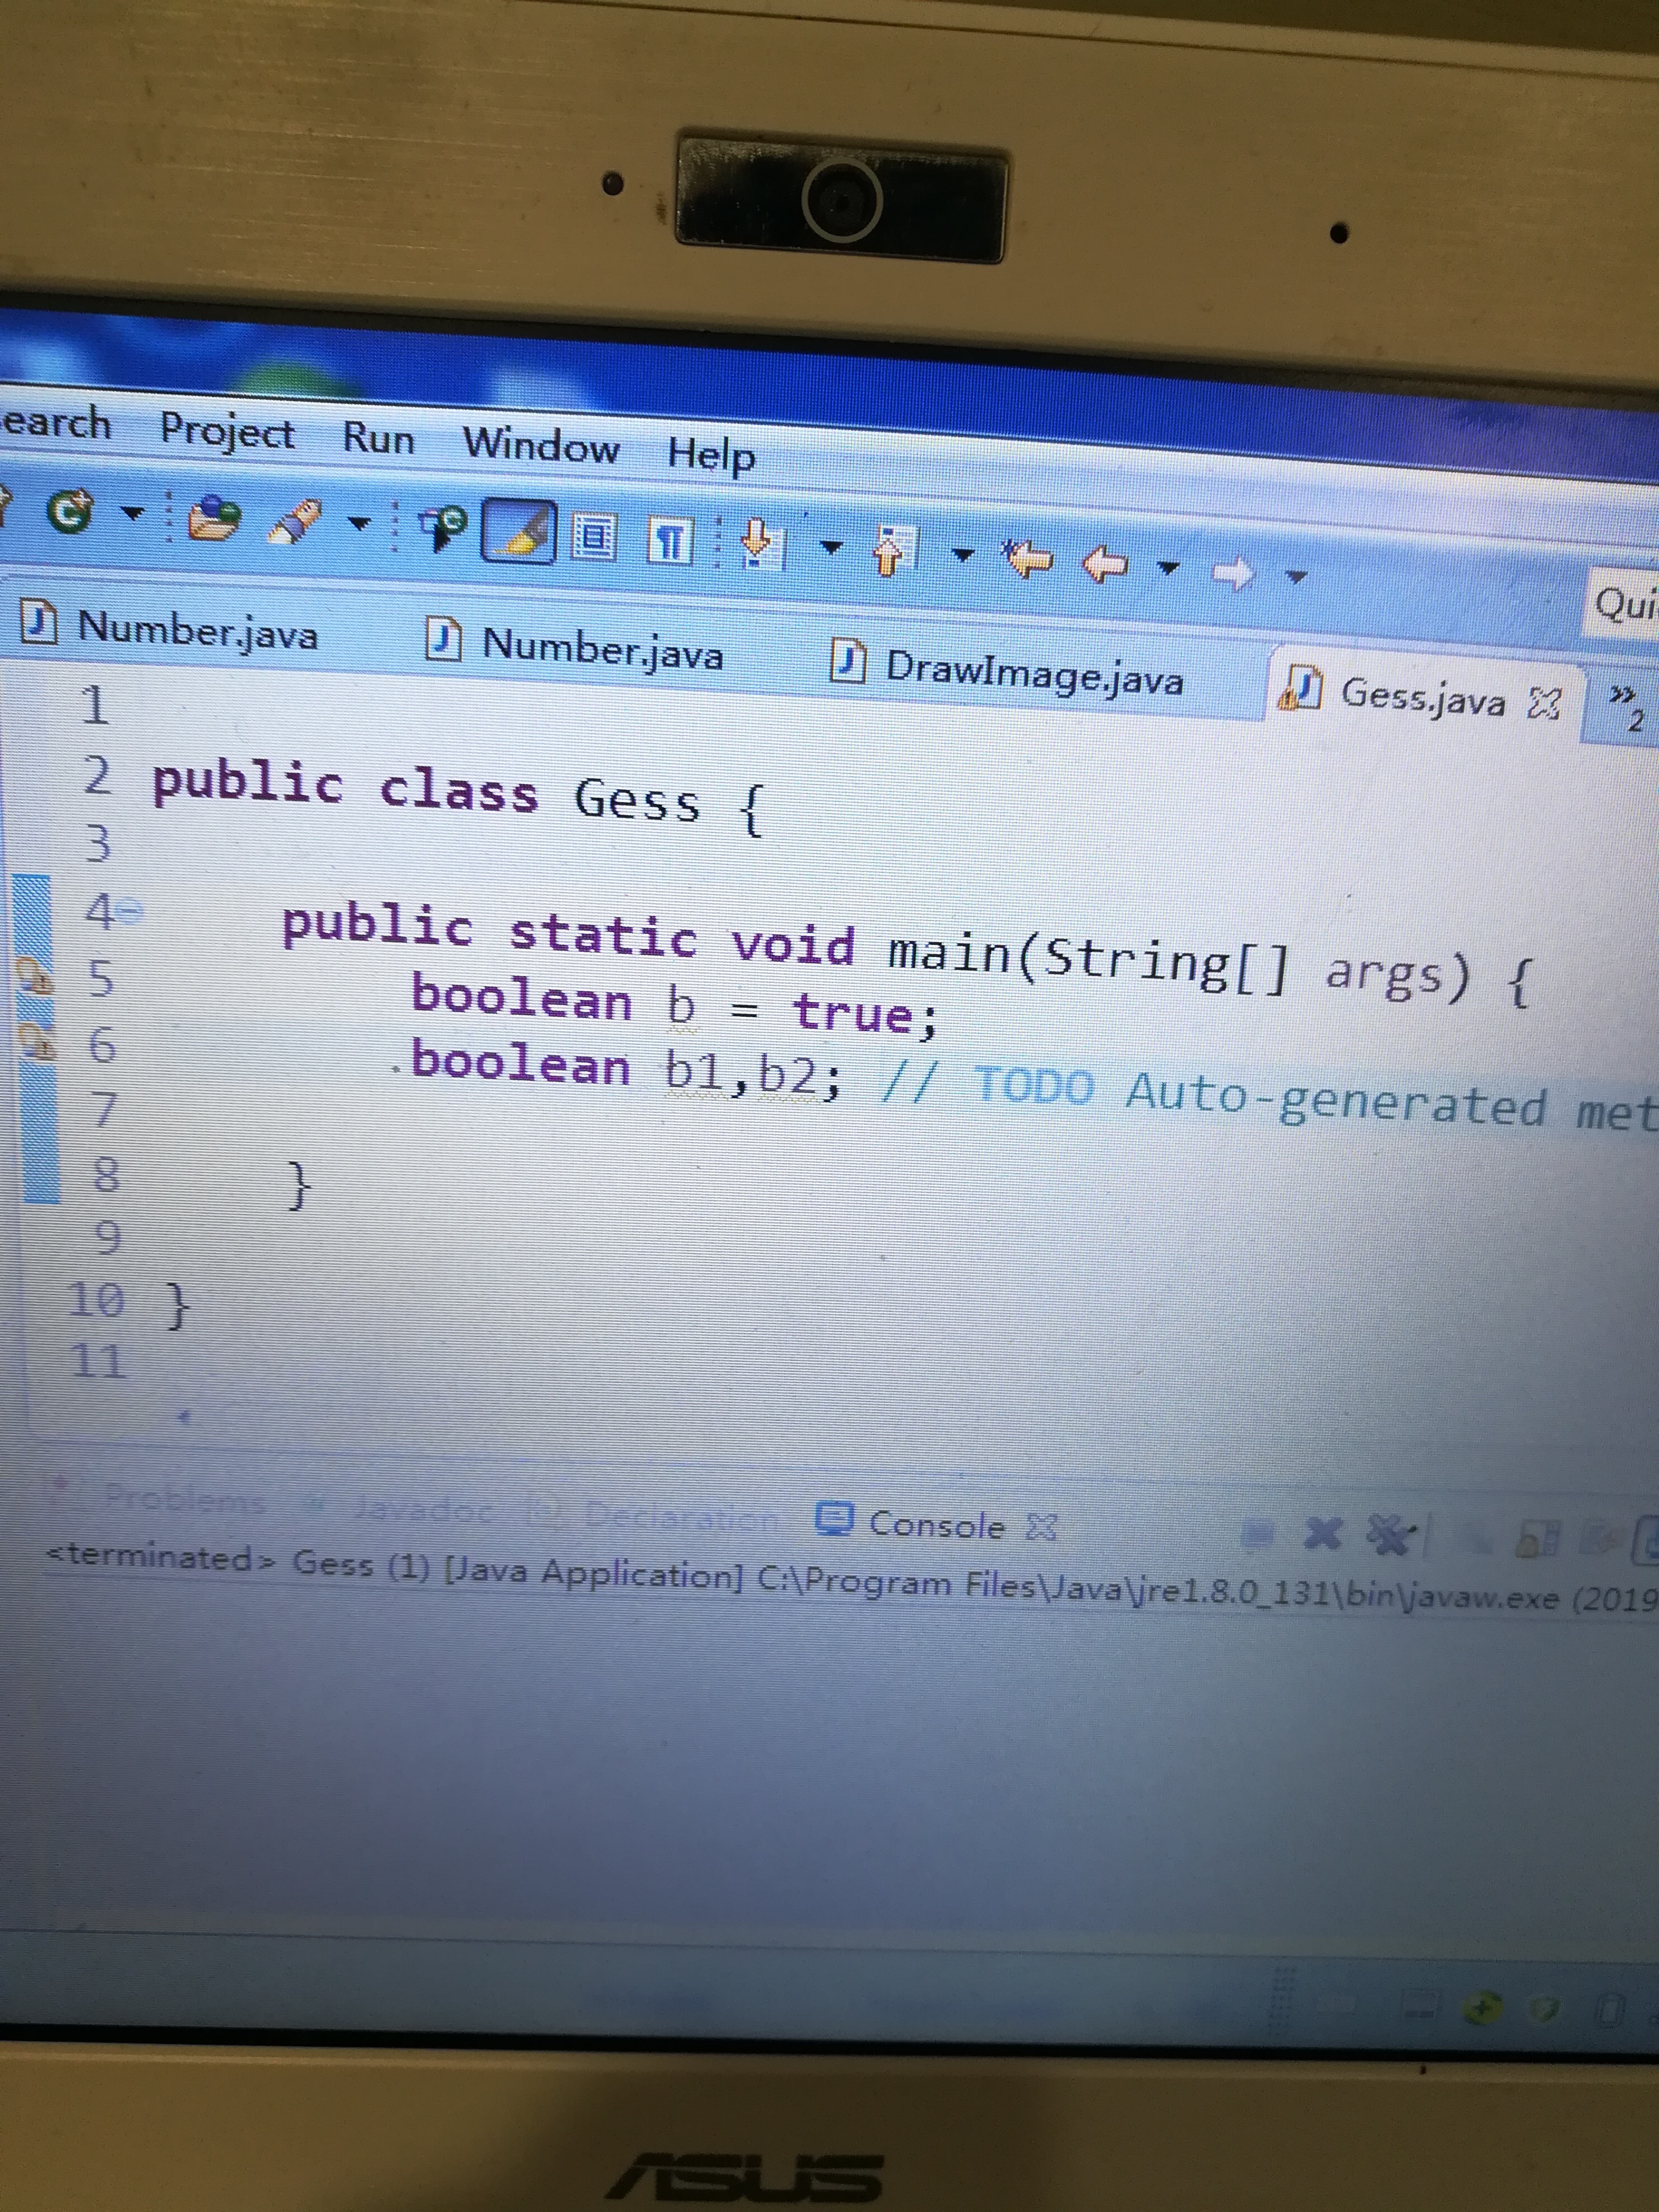Switch to the DrawImage.java tab
The width and height of the screenshot is (1659, 2212).
1007,671
